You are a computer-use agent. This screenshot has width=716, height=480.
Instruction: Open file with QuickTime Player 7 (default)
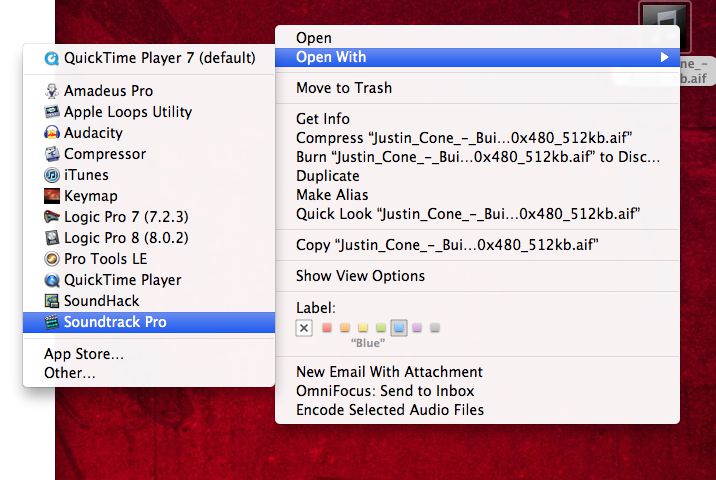[149, 58]
